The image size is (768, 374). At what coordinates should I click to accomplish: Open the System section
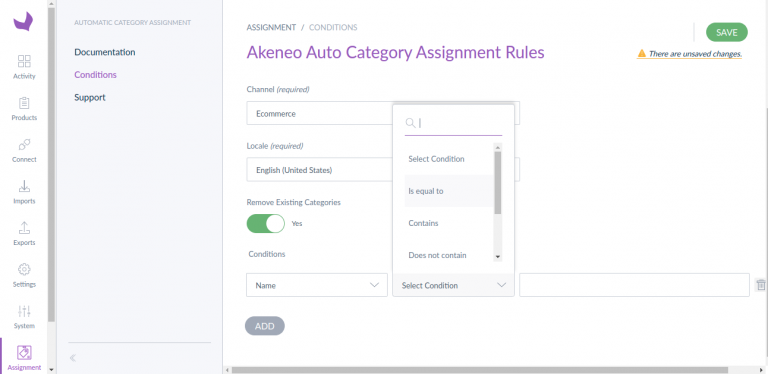coord(24,317)
